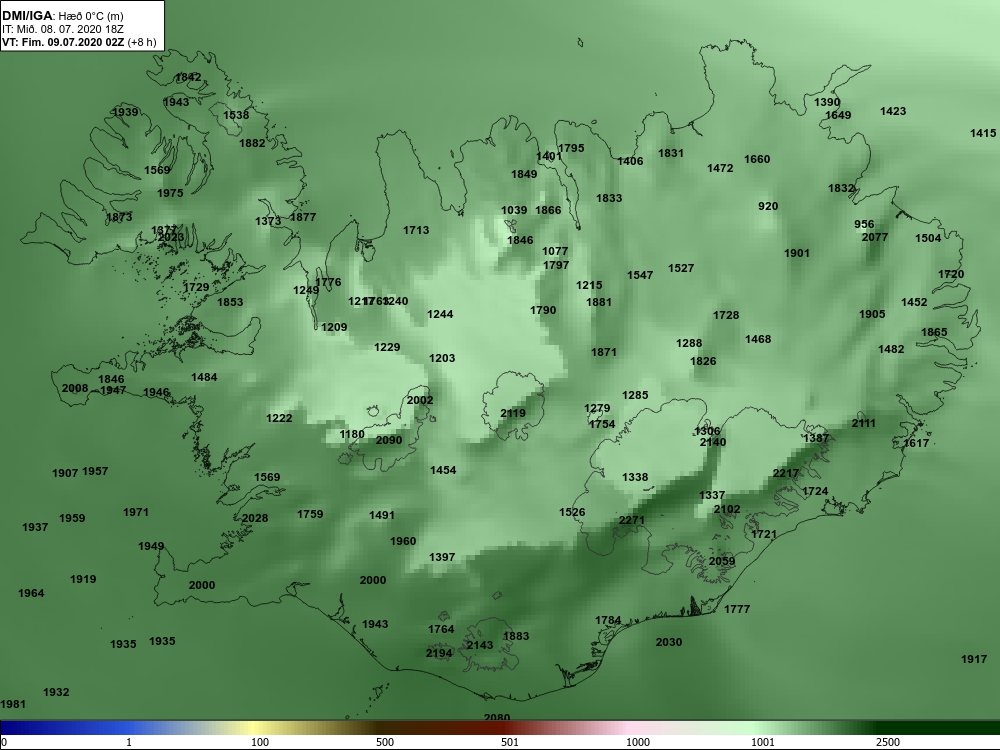Click the map value 1338
This screenshot has height=750, width=1000.
click(635, 476)
